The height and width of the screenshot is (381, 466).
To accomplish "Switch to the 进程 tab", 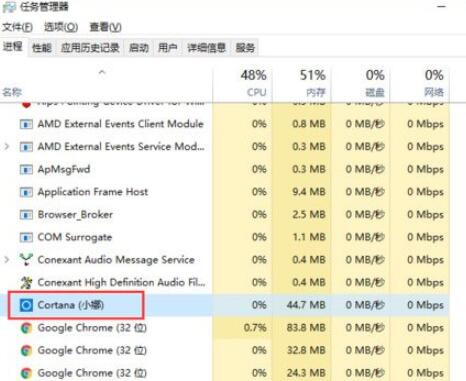I will coord(13,47).
